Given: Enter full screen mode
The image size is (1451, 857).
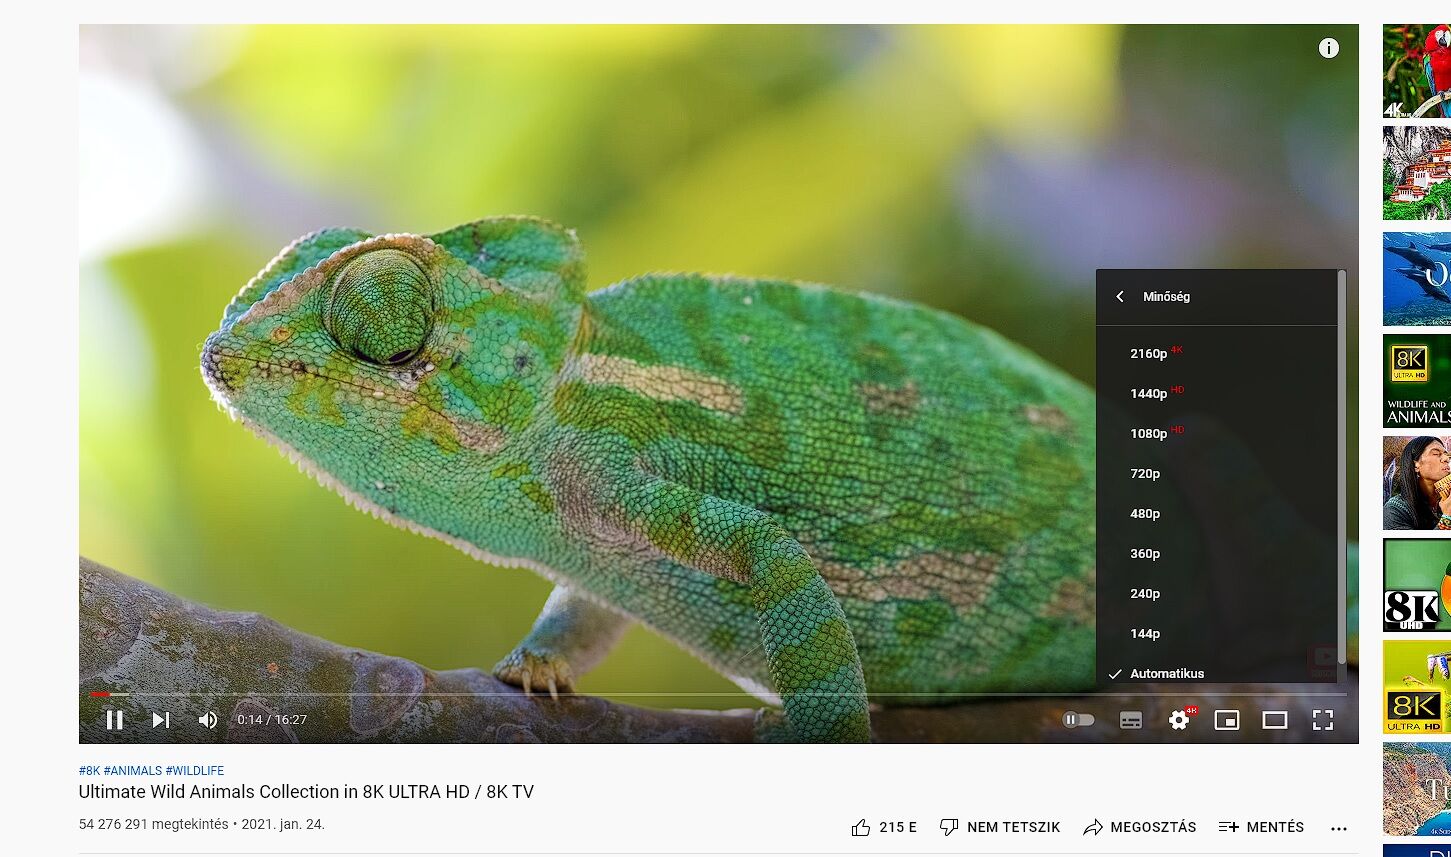Looking at the screenshot, I should tap(1323, 720).
